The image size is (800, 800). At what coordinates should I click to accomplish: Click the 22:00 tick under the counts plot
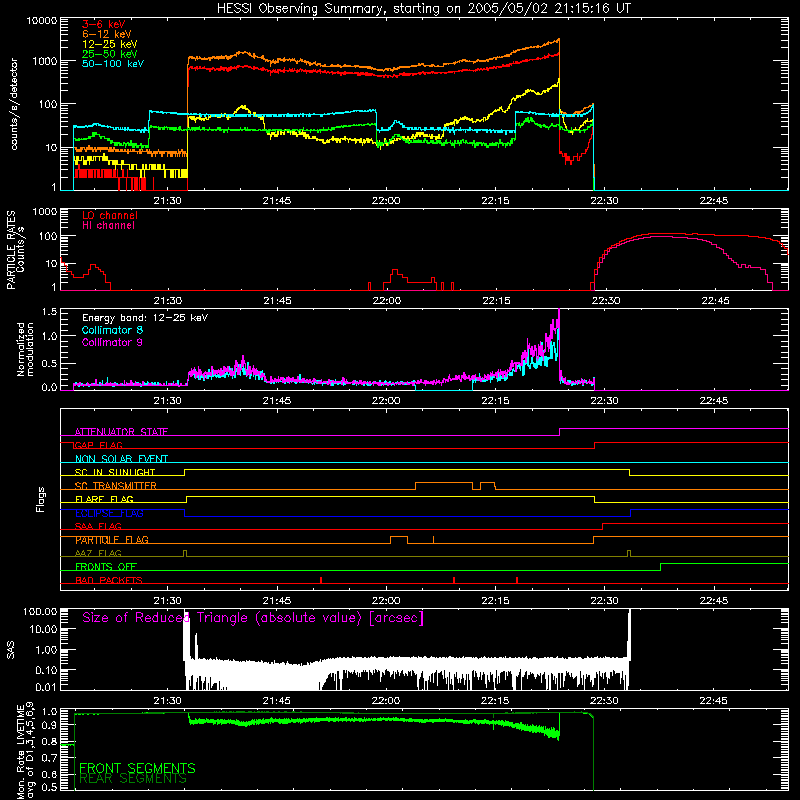coord(386,201)
